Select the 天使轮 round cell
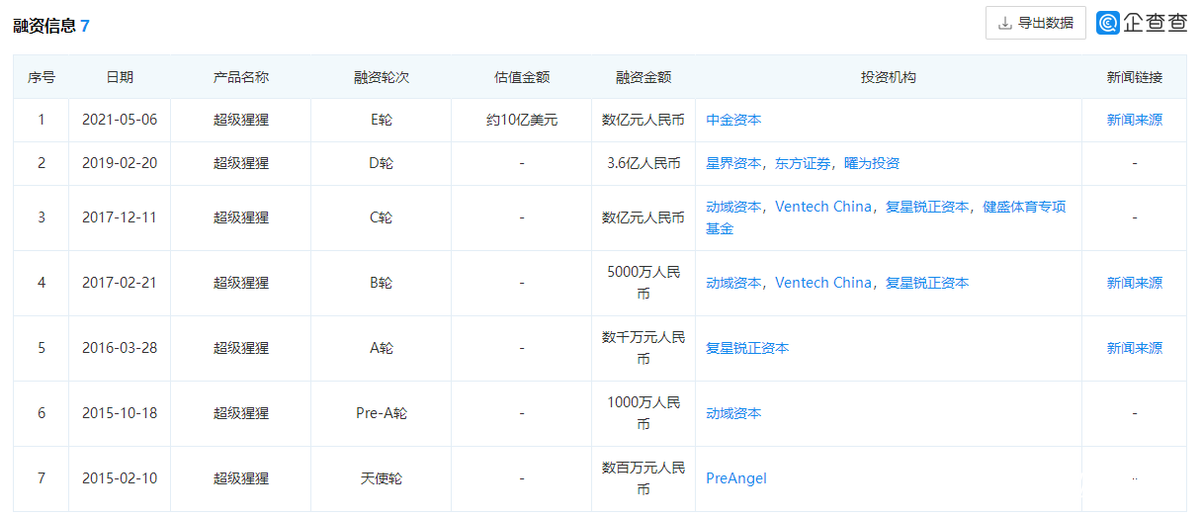 (x=381, y=478)
